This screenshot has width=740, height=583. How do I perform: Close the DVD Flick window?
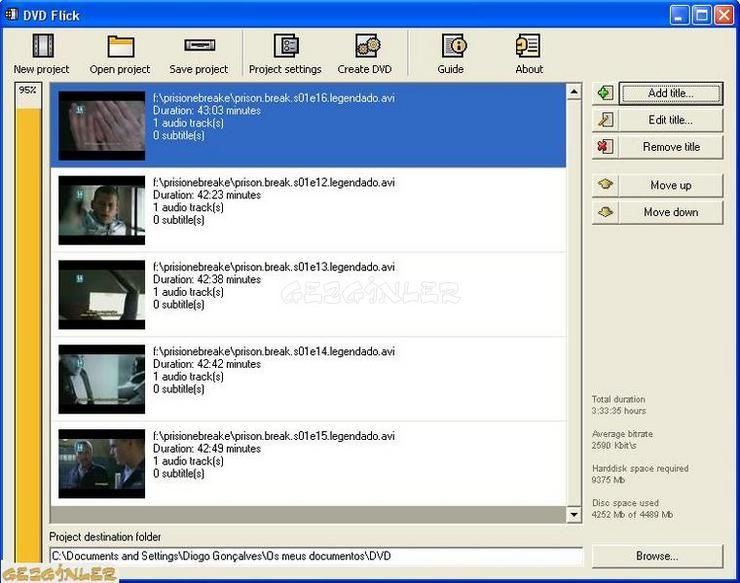[x=724, y=15]
